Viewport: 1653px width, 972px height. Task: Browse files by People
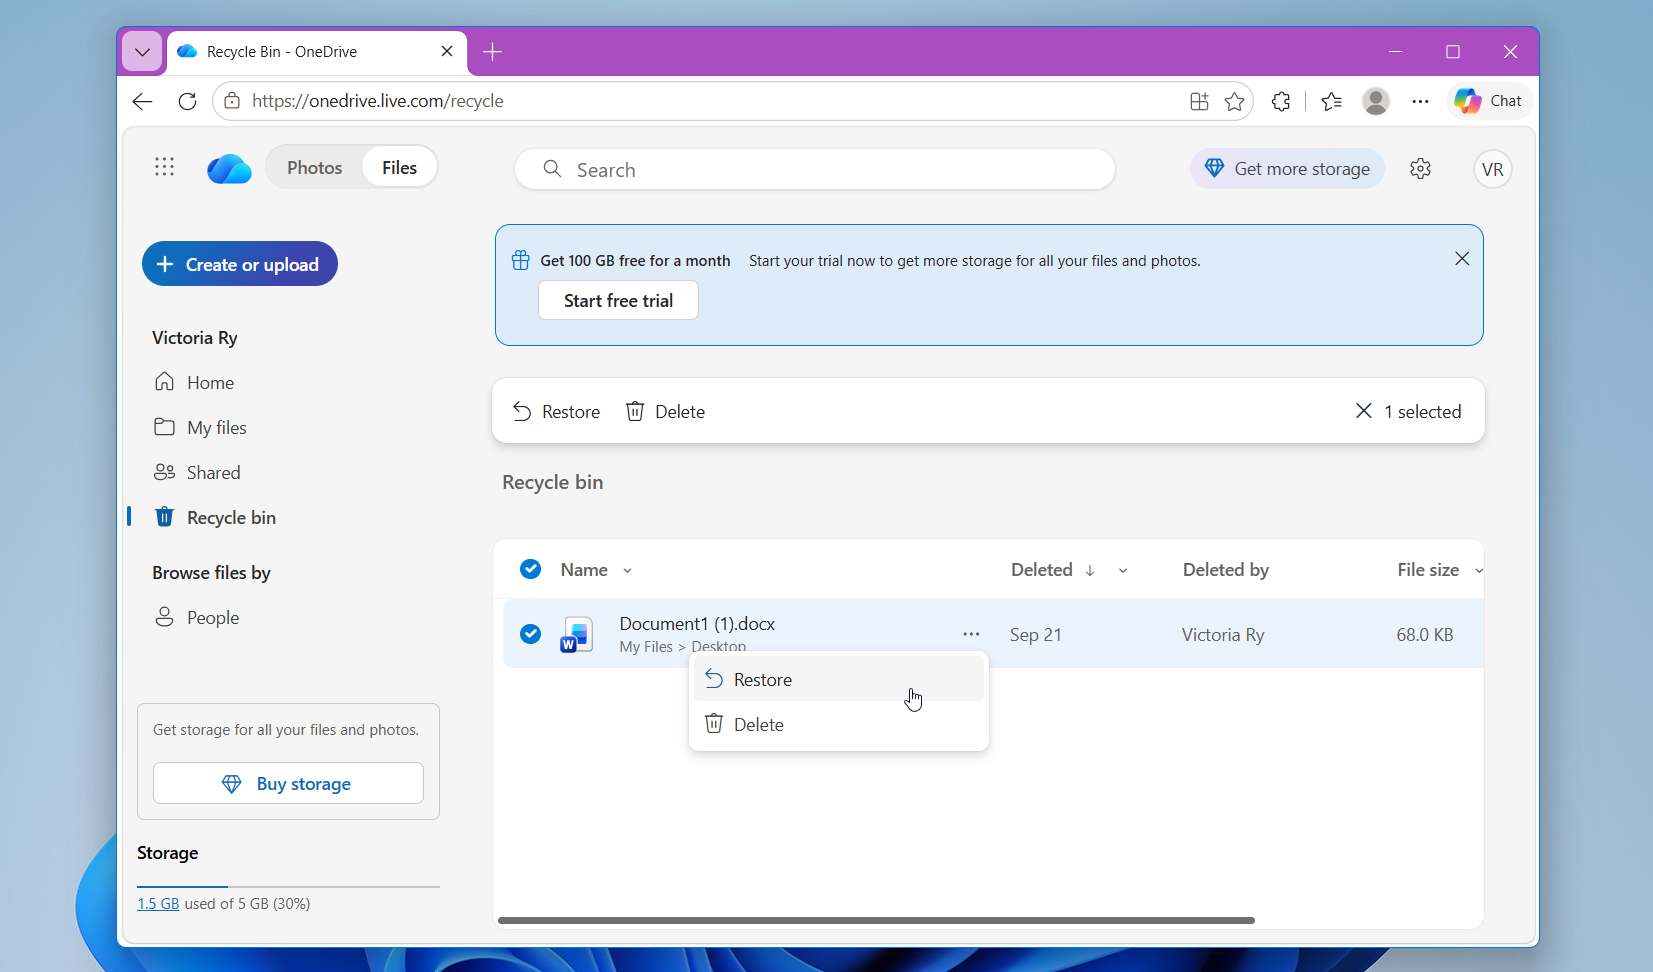pos(197,618)
